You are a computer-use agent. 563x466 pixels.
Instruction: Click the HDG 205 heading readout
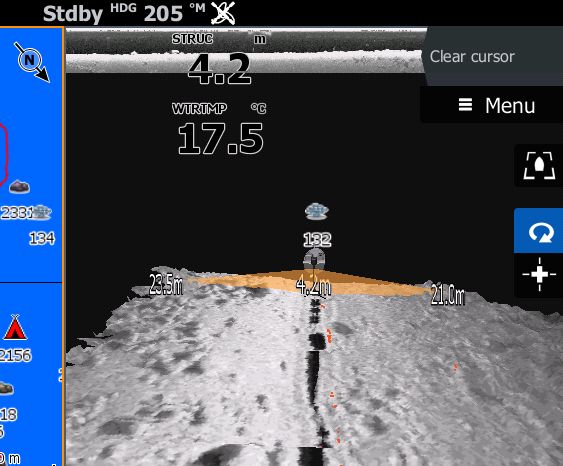click(x=158, y=13)
